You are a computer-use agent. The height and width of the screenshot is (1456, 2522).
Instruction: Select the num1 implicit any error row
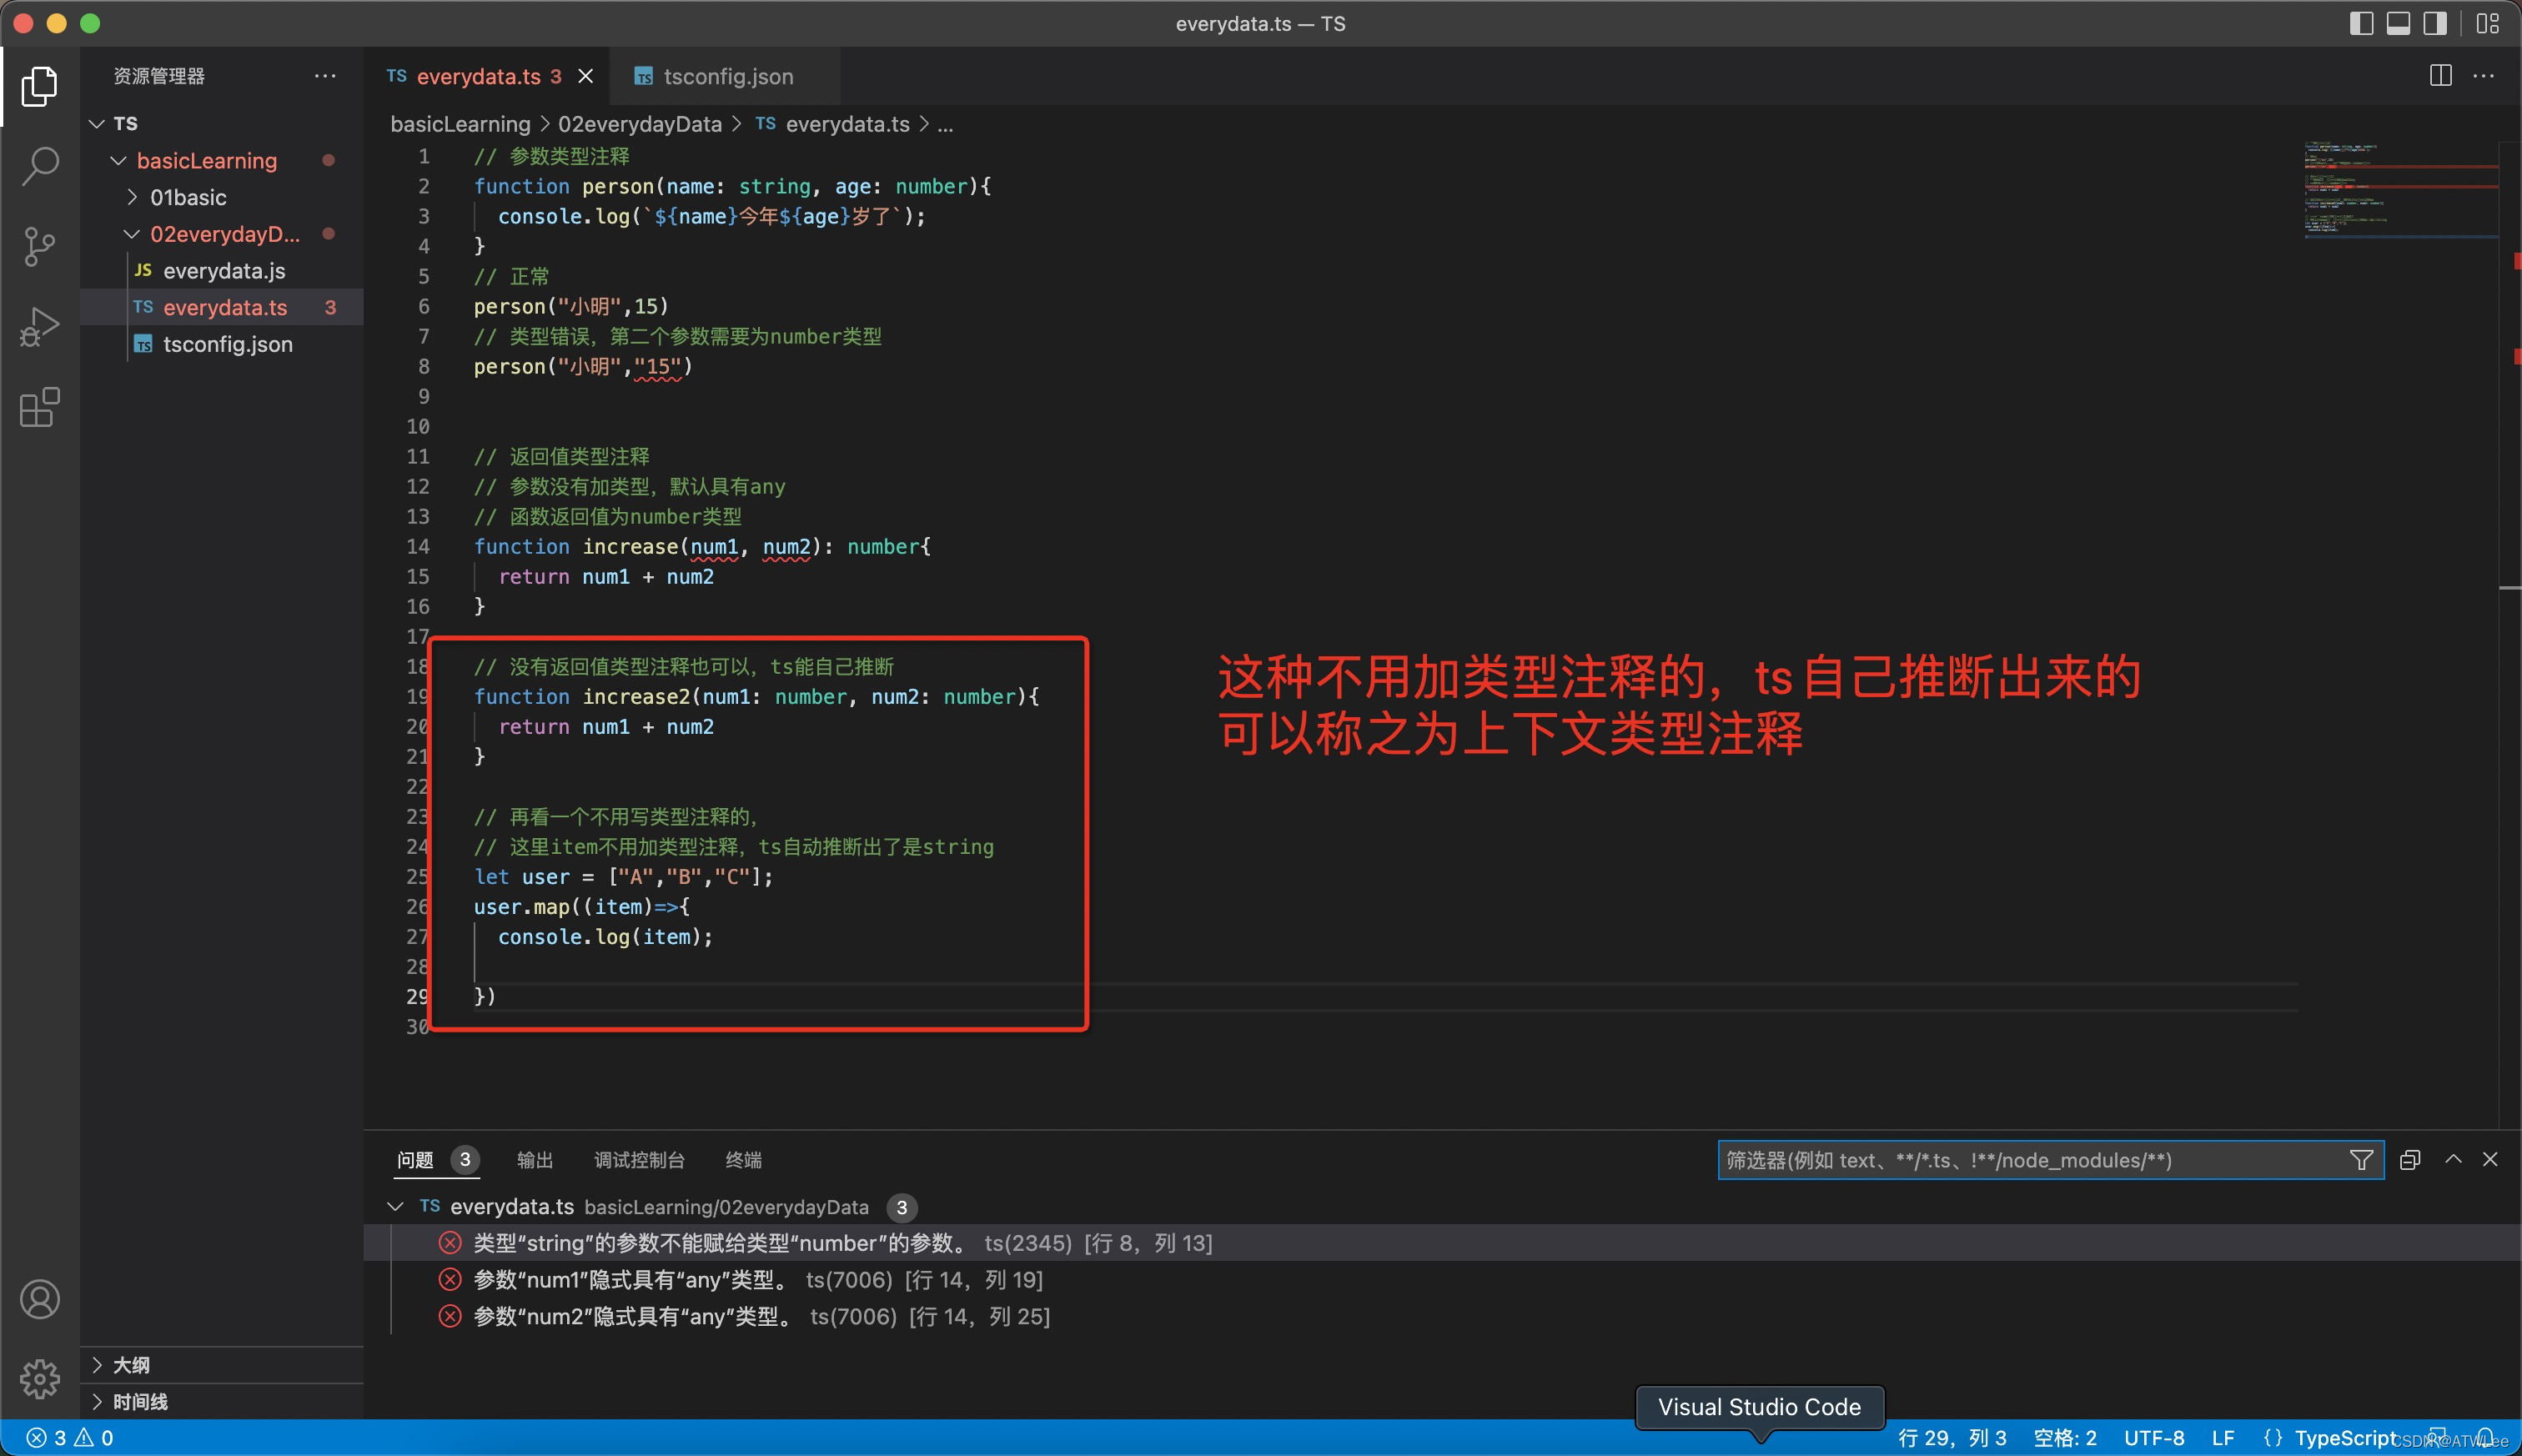coord(1441,1280)
